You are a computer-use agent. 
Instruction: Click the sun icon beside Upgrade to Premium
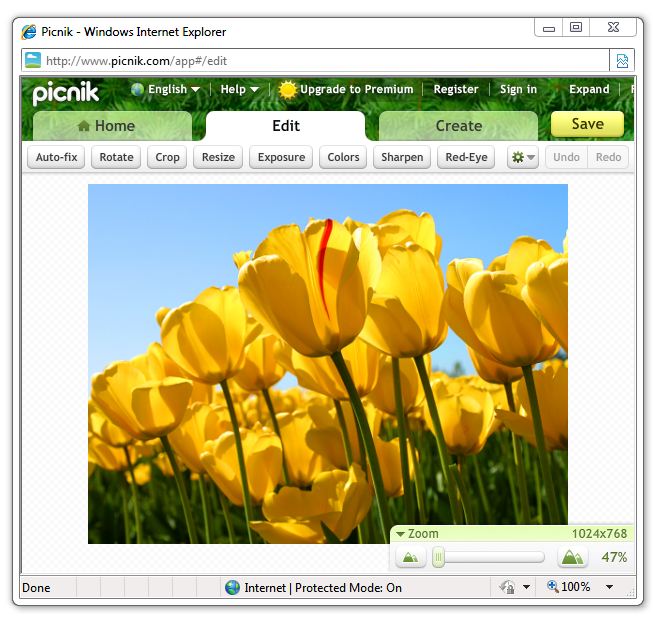(x=288, y=90)
